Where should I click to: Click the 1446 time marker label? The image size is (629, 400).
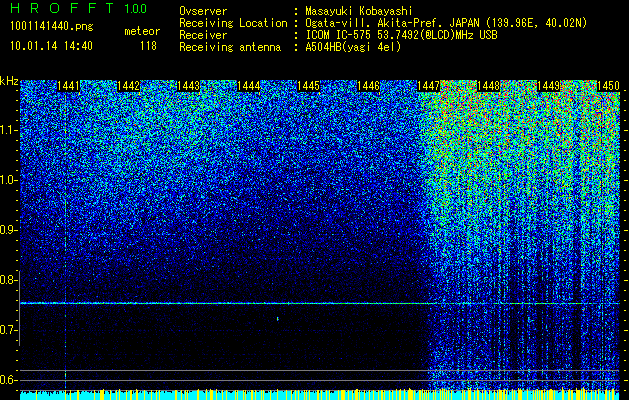pyautogui.click(x=369, y=86)
